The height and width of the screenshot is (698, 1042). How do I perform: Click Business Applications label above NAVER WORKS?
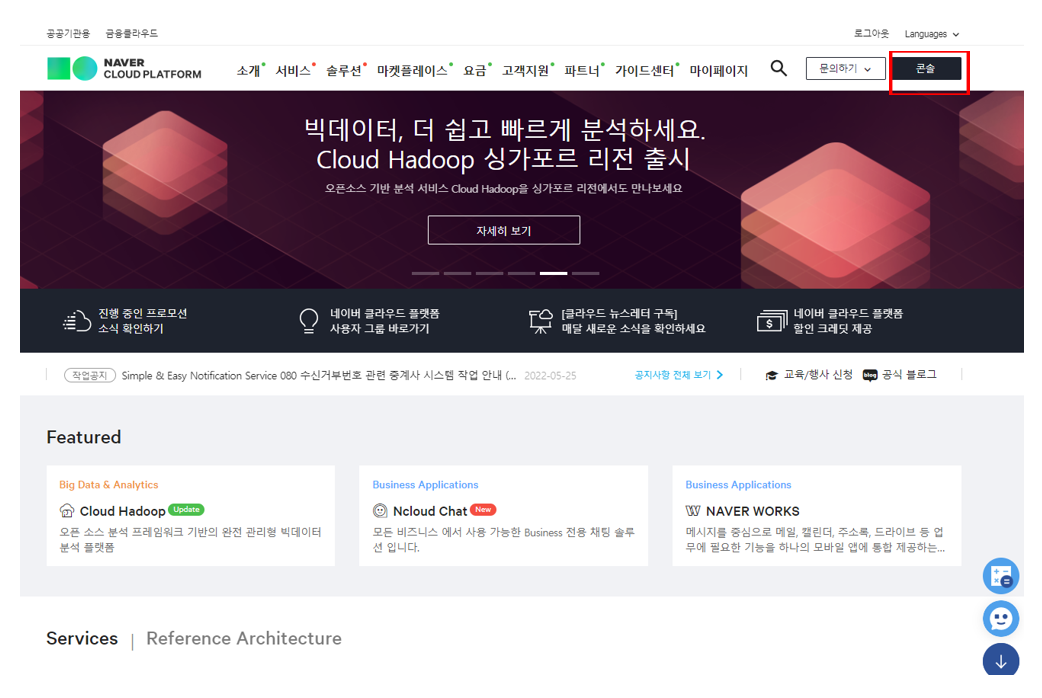[x=738, y=485]
